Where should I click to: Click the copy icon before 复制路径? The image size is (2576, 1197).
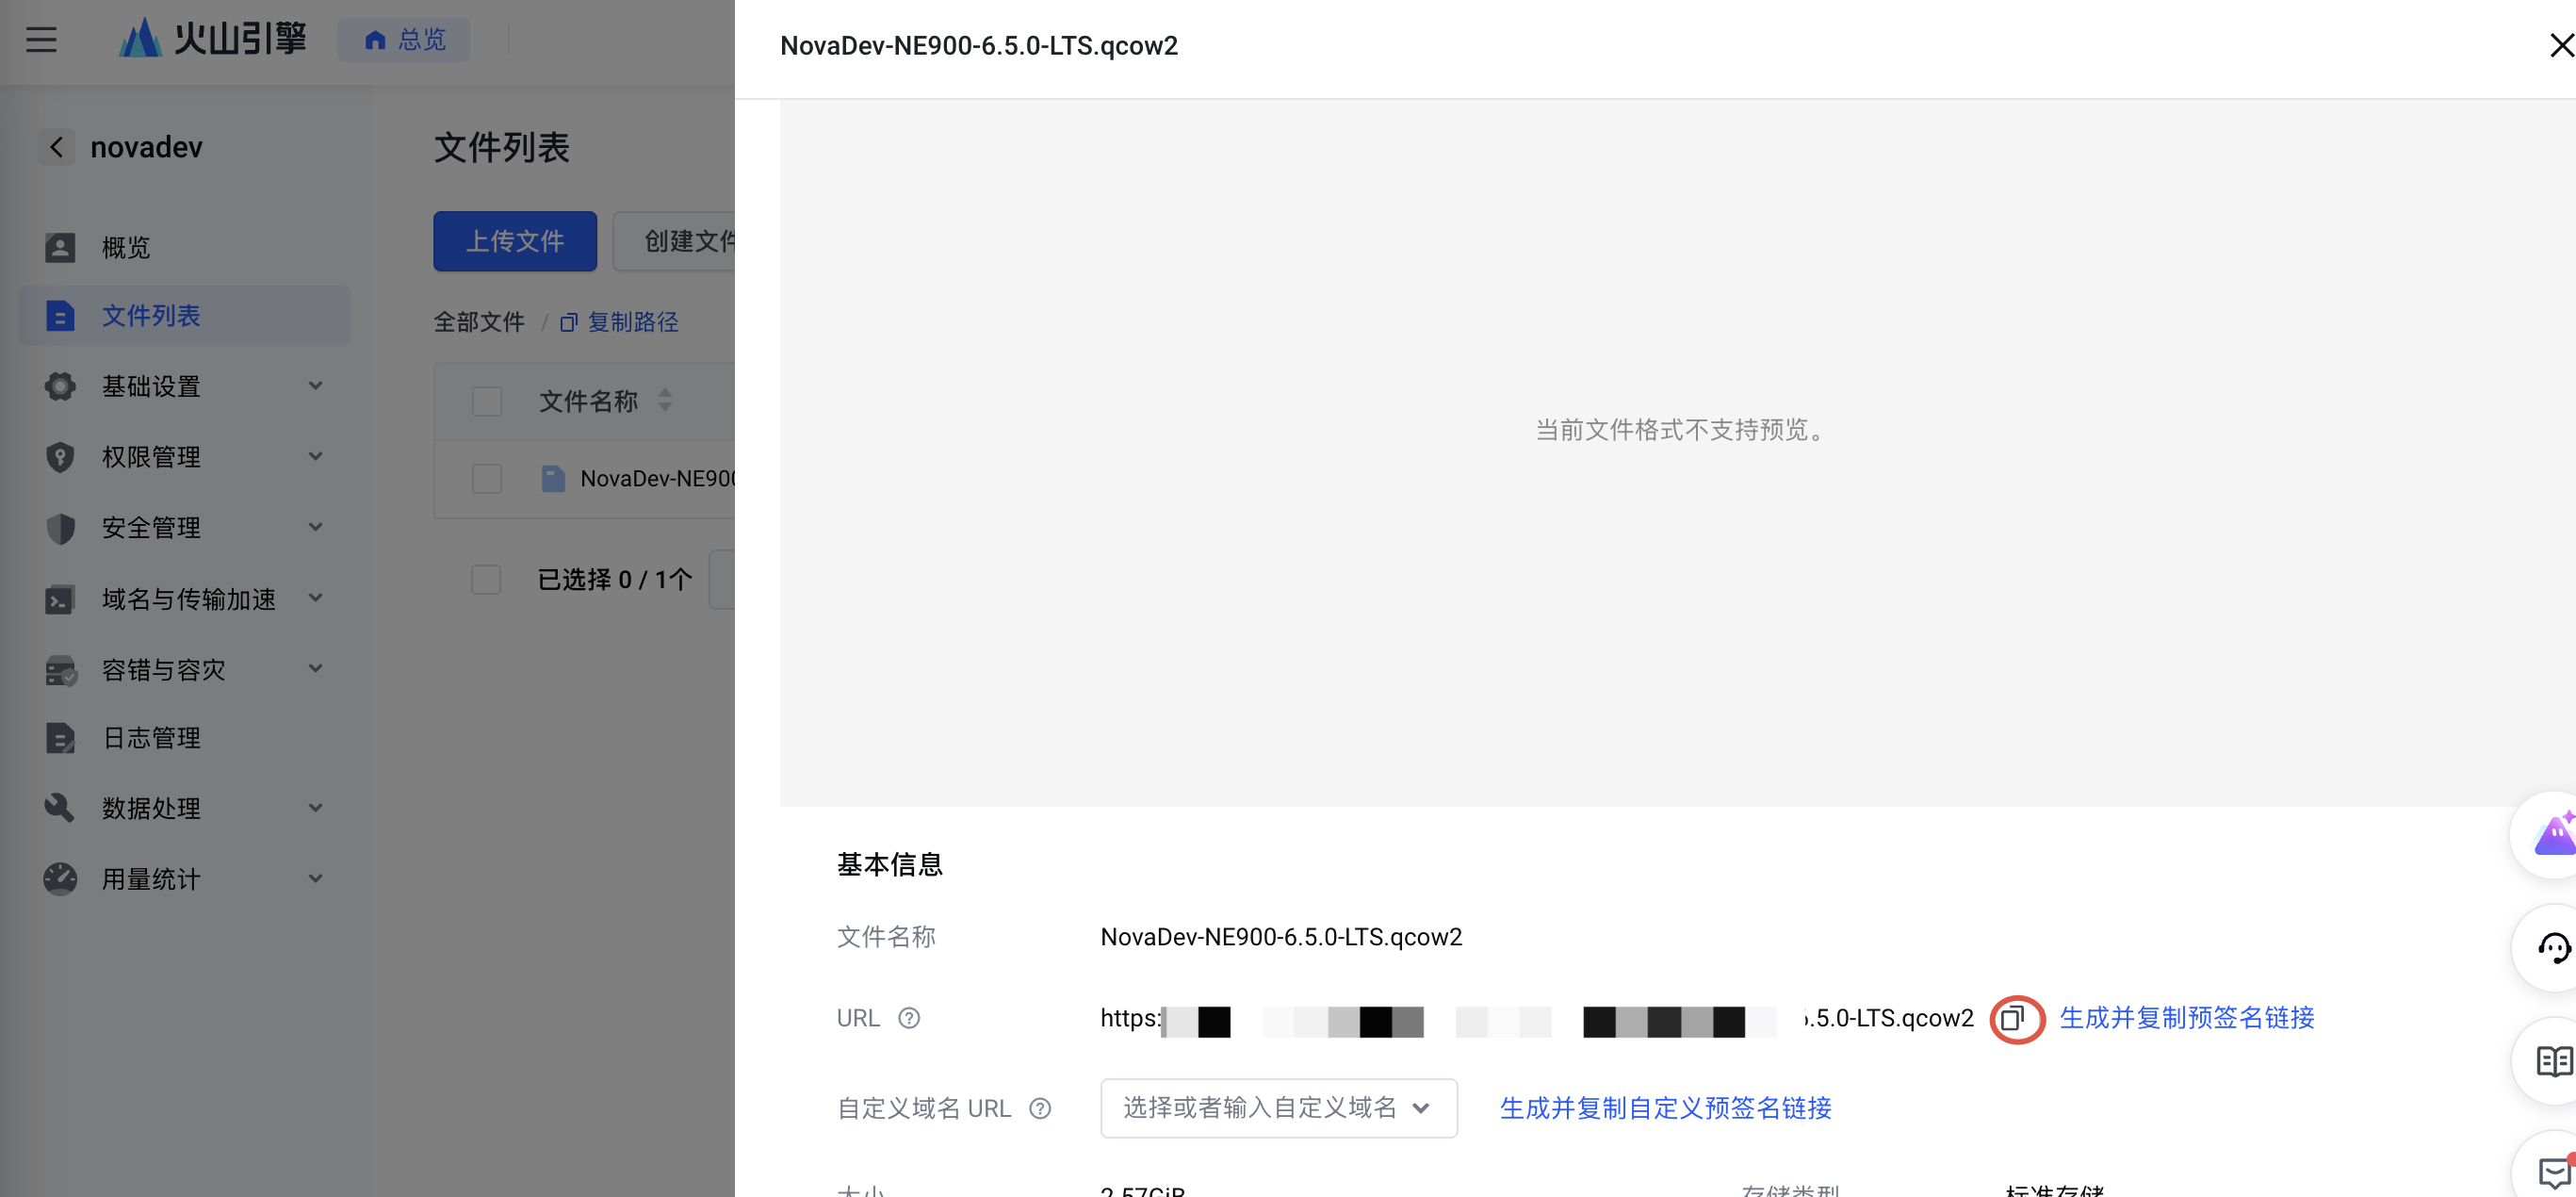pos(568,322)
